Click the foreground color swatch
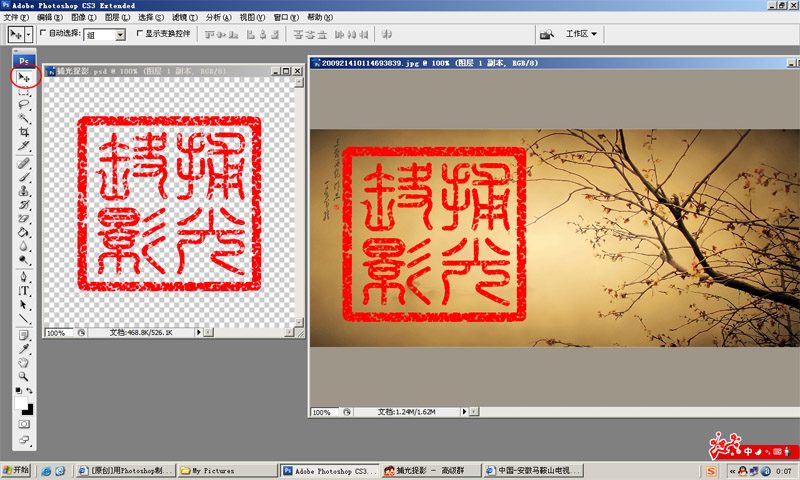Viewport: 800px width, 480px height. pyautogui.click(x=21, y=403)
